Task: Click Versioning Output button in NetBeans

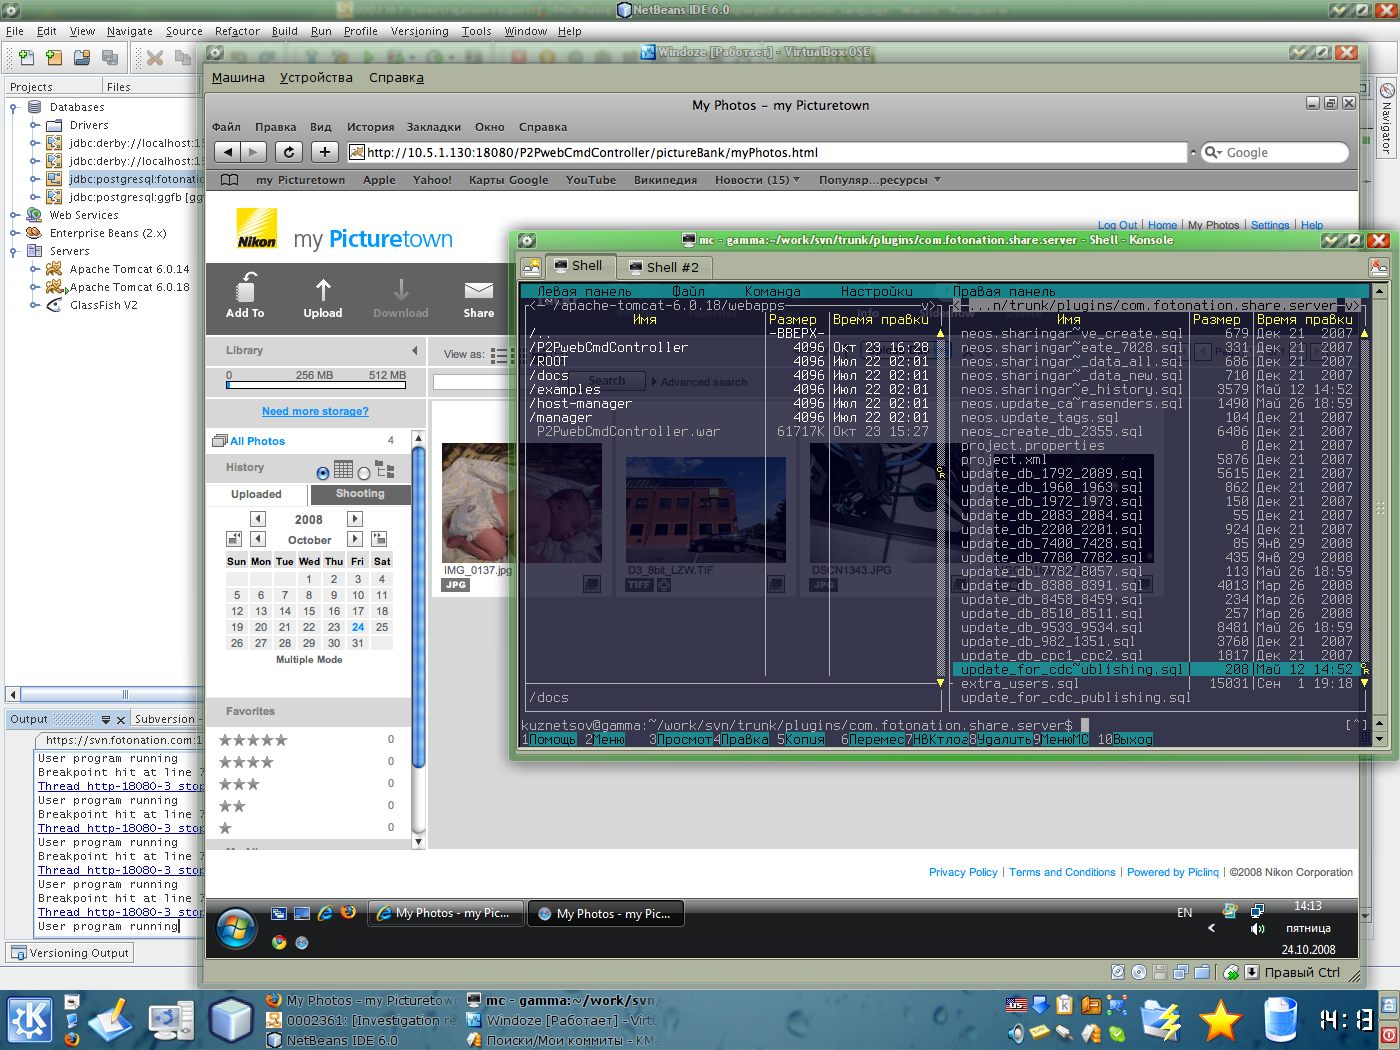Action: click(x=70, y=953)
